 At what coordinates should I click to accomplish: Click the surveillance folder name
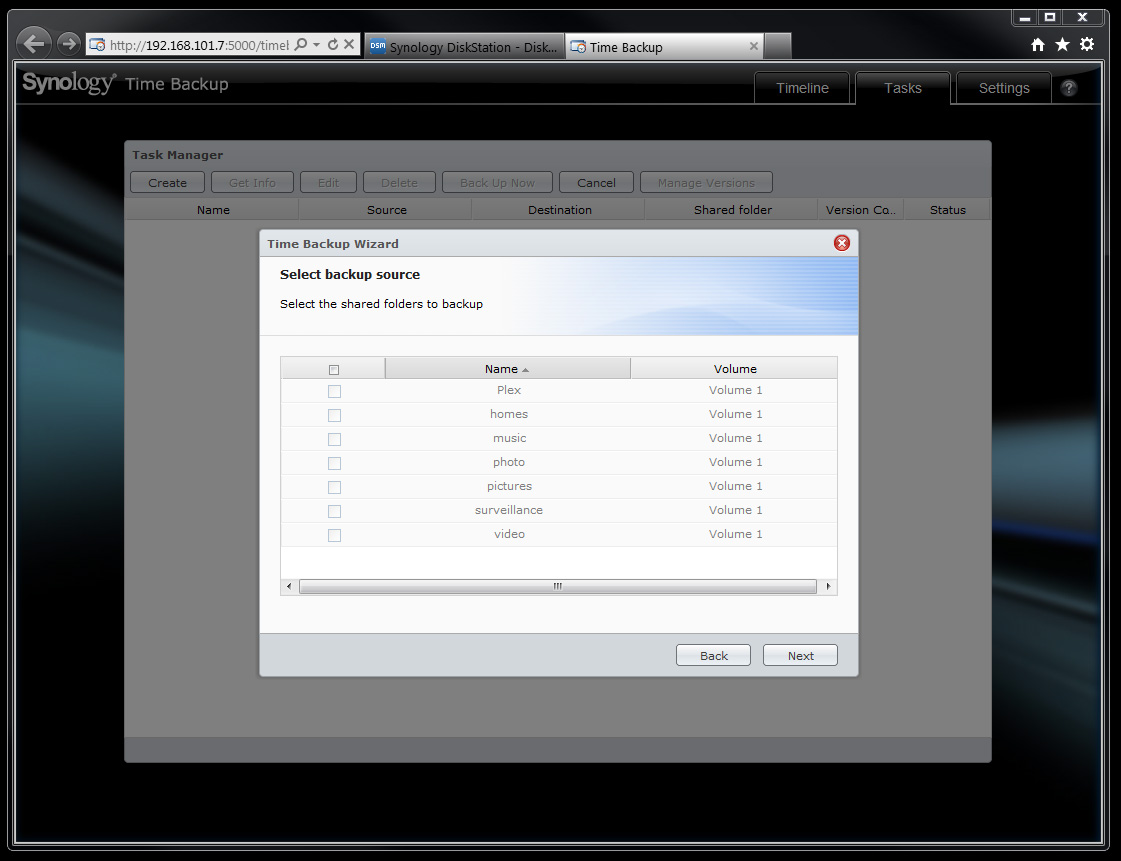pyautogui.click(x=509, y=510)
